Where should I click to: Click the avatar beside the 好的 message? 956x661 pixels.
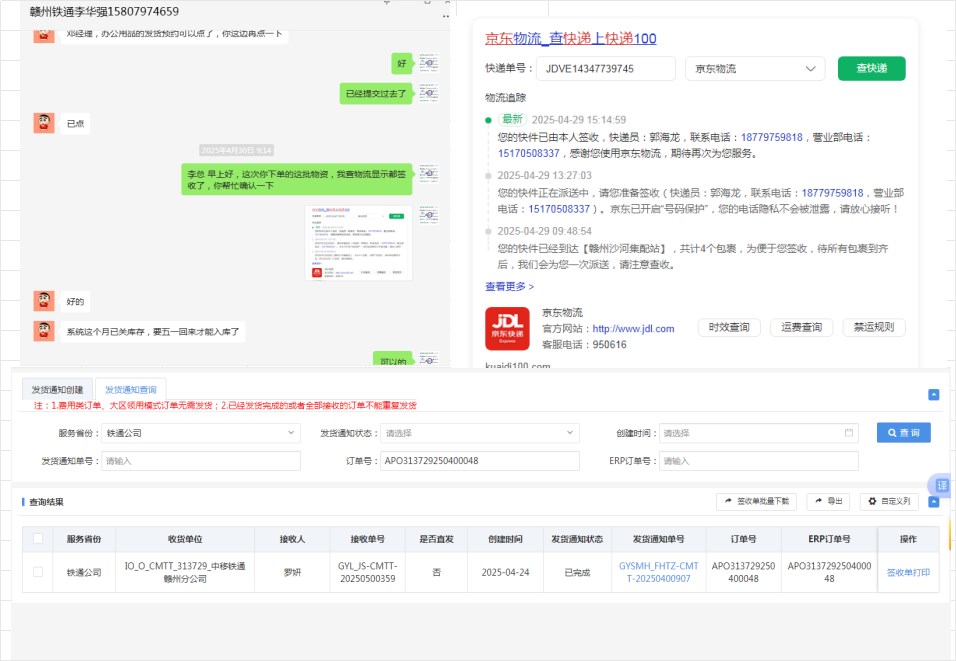(x=44, y=301)
